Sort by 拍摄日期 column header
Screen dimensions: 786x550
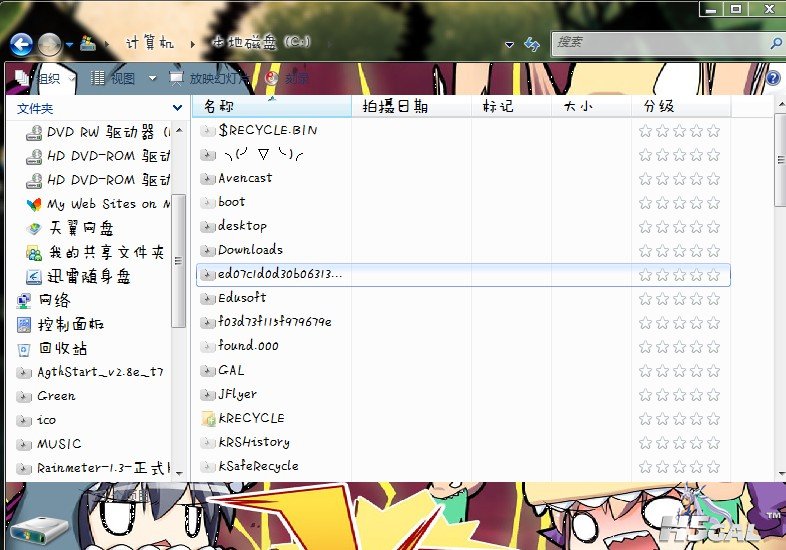tap(411, 106)
